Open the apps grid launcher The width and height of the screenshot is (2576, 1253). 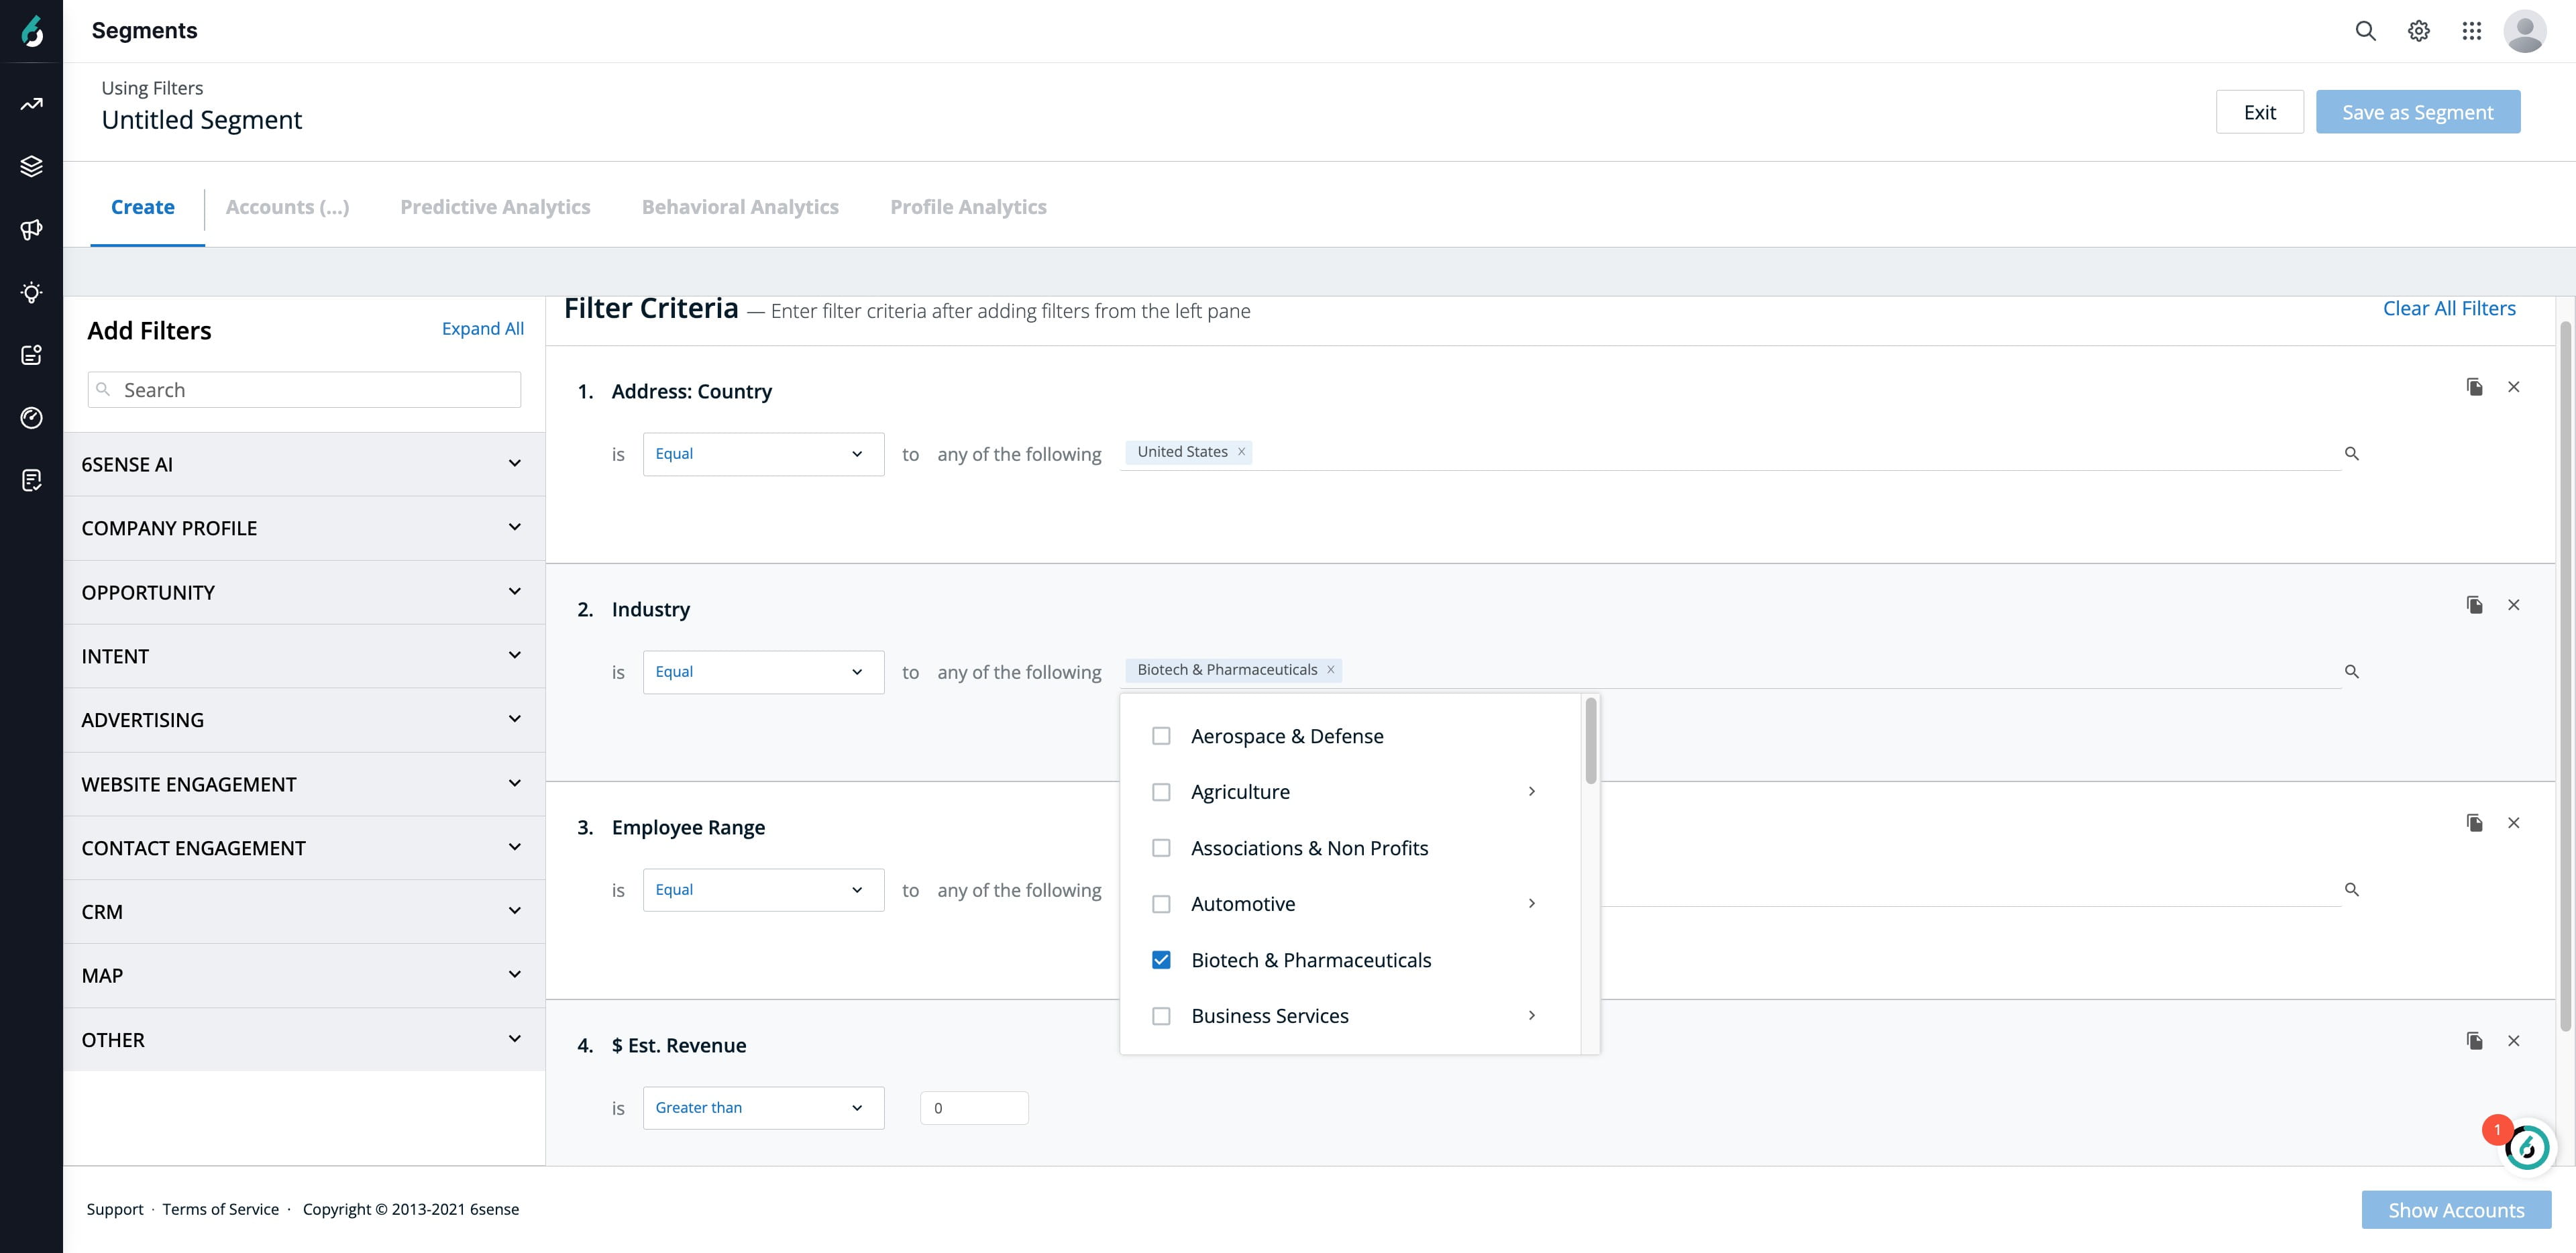(2471, 31)
